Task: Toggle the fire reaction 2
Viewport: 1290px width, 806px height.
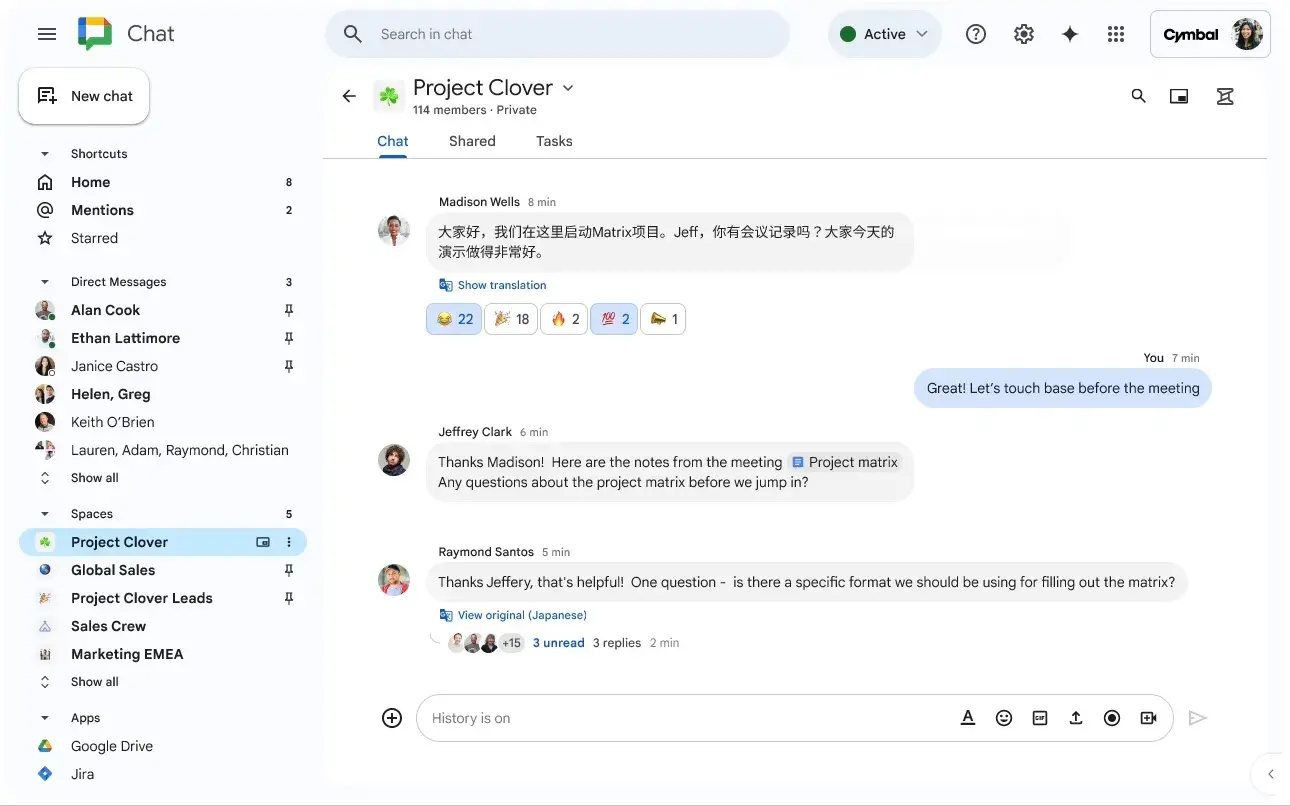Action: click(x=564, y=319)
